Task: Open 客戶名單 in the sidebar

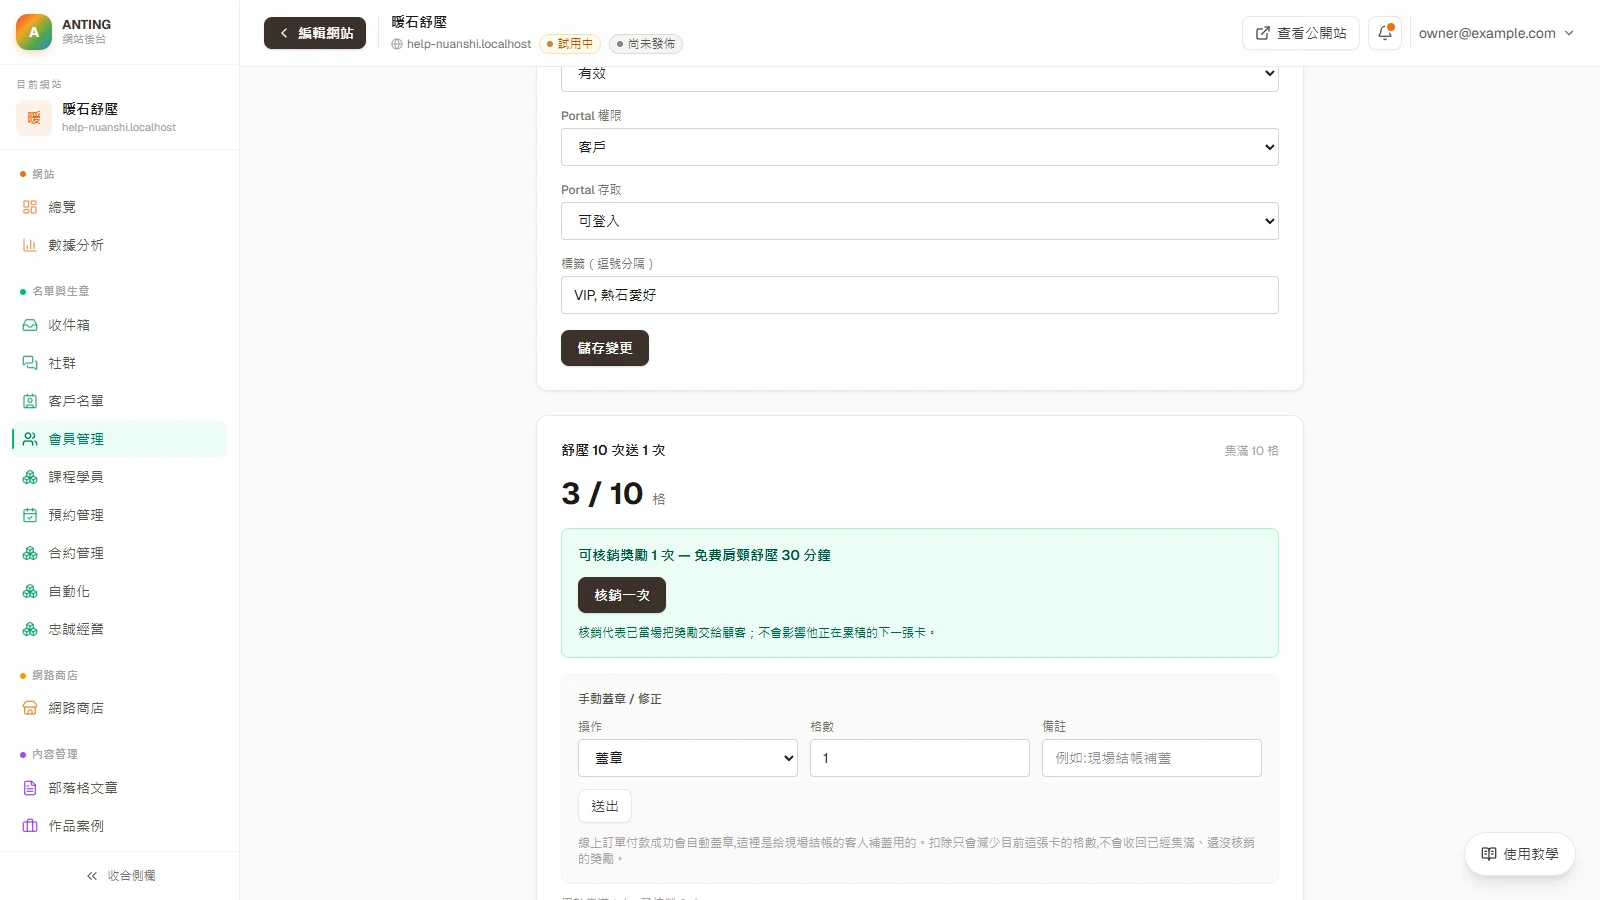Action: (120, 401)
